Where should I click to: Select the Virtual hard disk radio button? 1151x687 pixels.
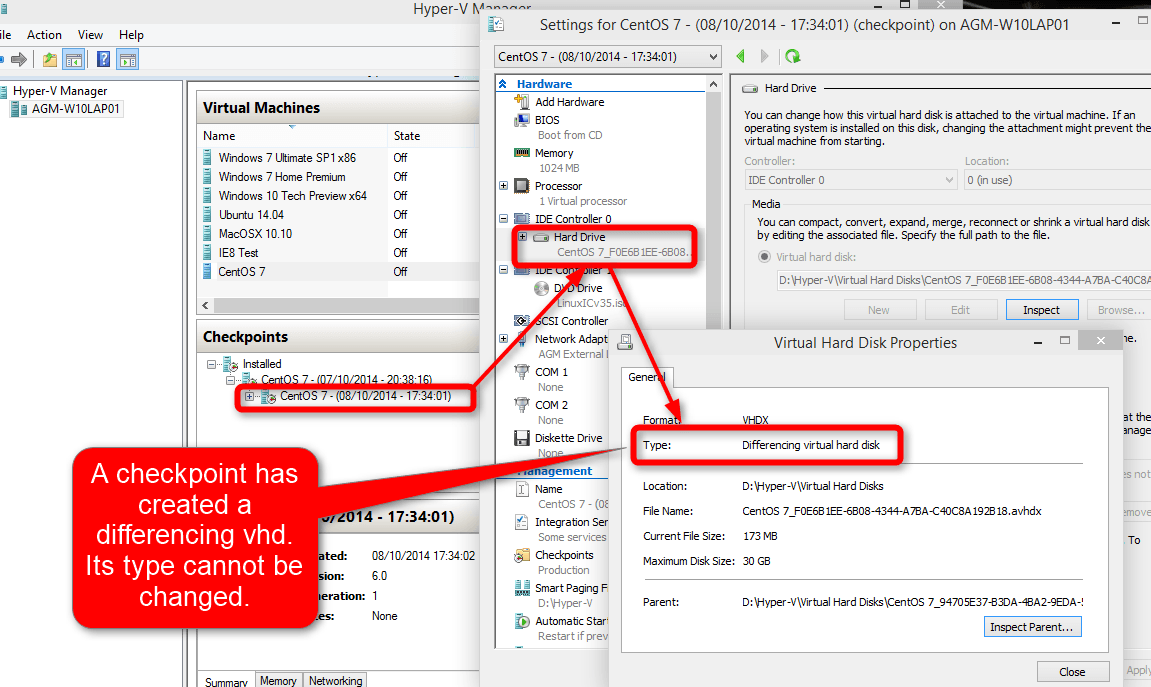(x=764, y=257)
